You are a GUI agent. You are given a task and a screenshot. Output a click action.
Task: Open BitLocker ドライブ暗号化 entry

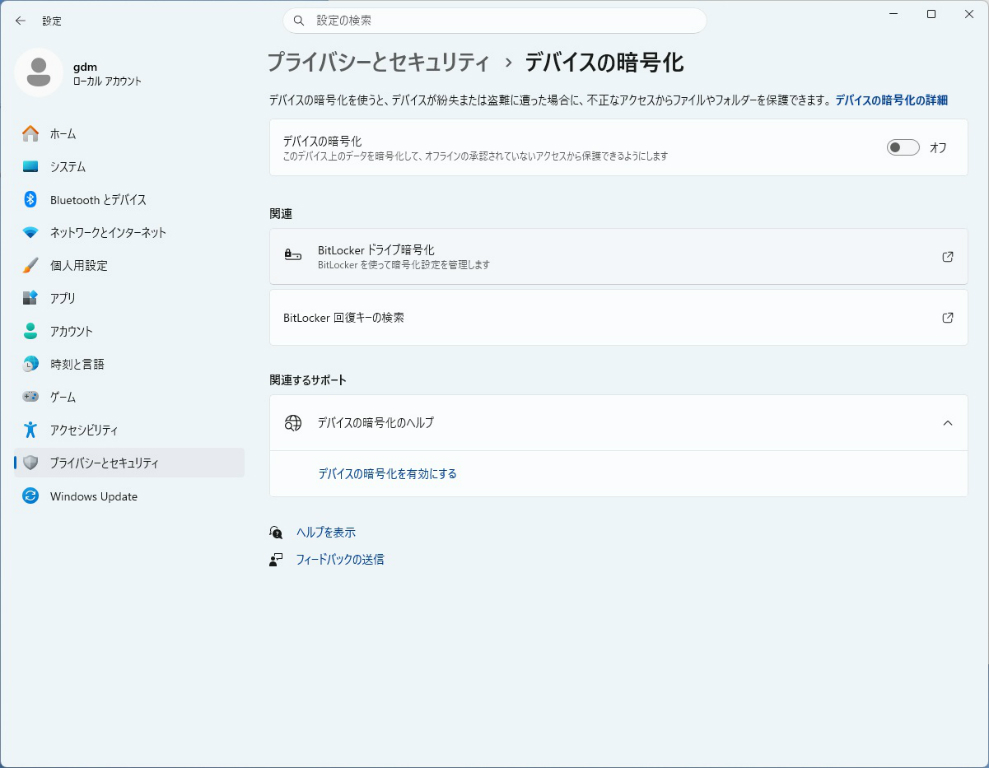618,257
